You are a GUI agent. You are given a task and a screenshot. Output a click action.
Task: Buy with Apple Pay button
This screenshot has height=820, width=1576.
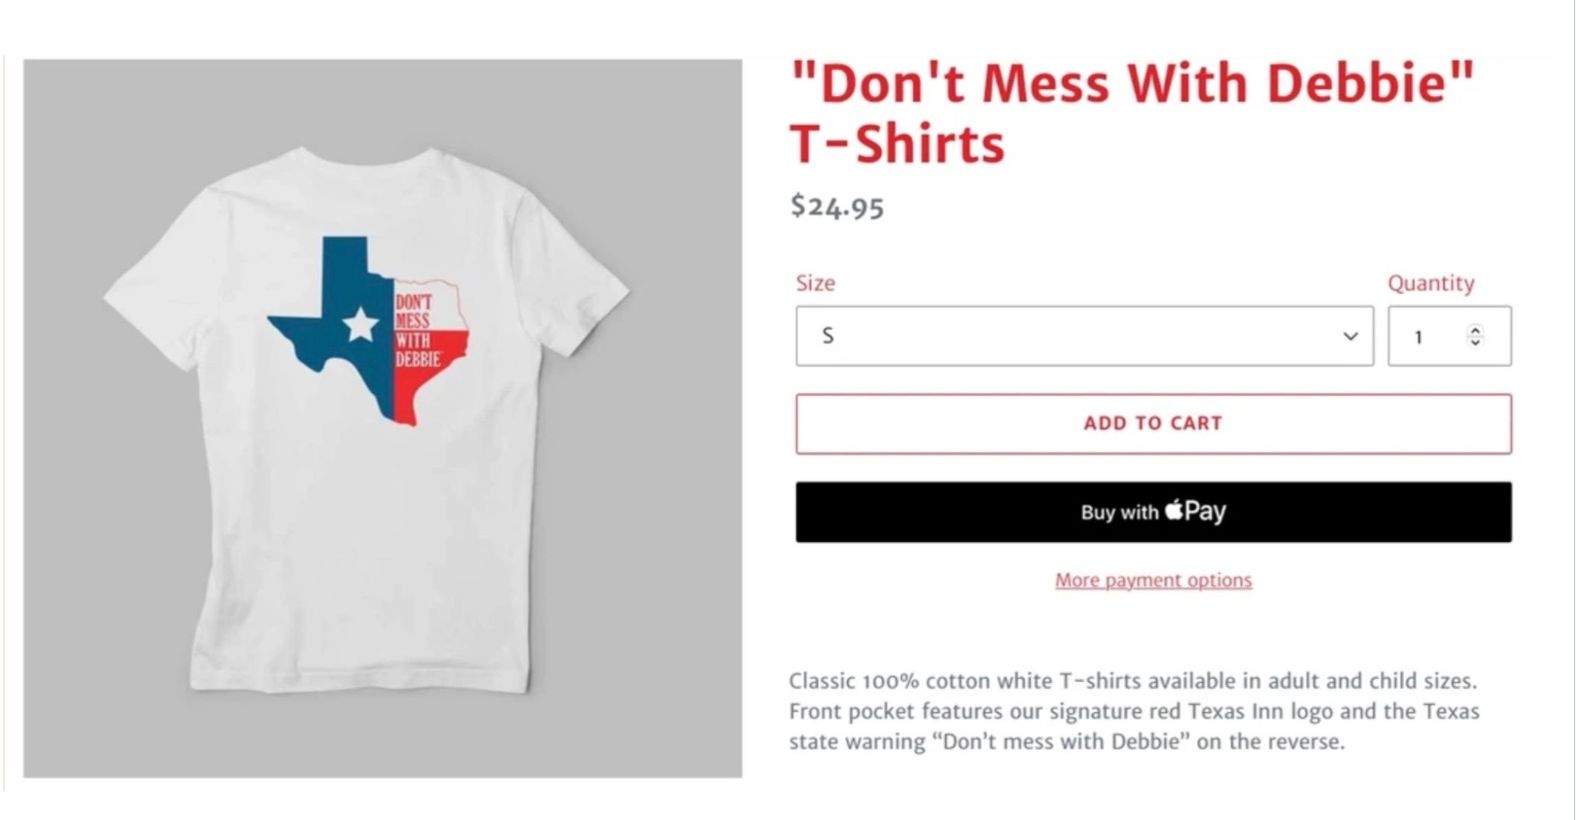tap(1153, 512)
